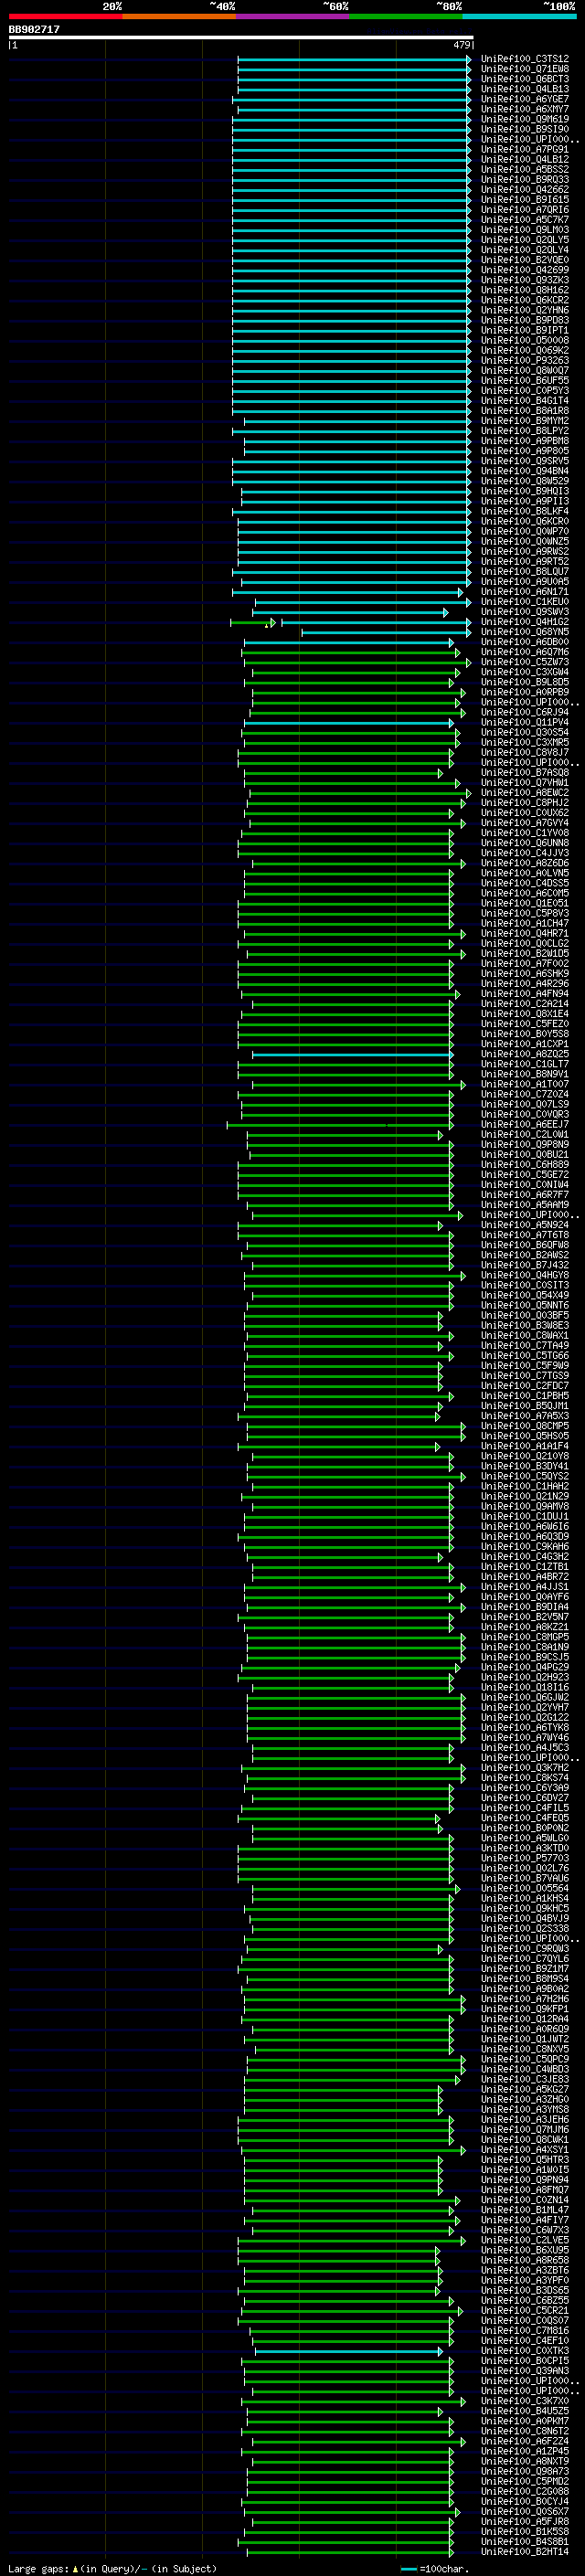
Task: Click the orange ~40% identity legend segment
Action: coord(179,16)
